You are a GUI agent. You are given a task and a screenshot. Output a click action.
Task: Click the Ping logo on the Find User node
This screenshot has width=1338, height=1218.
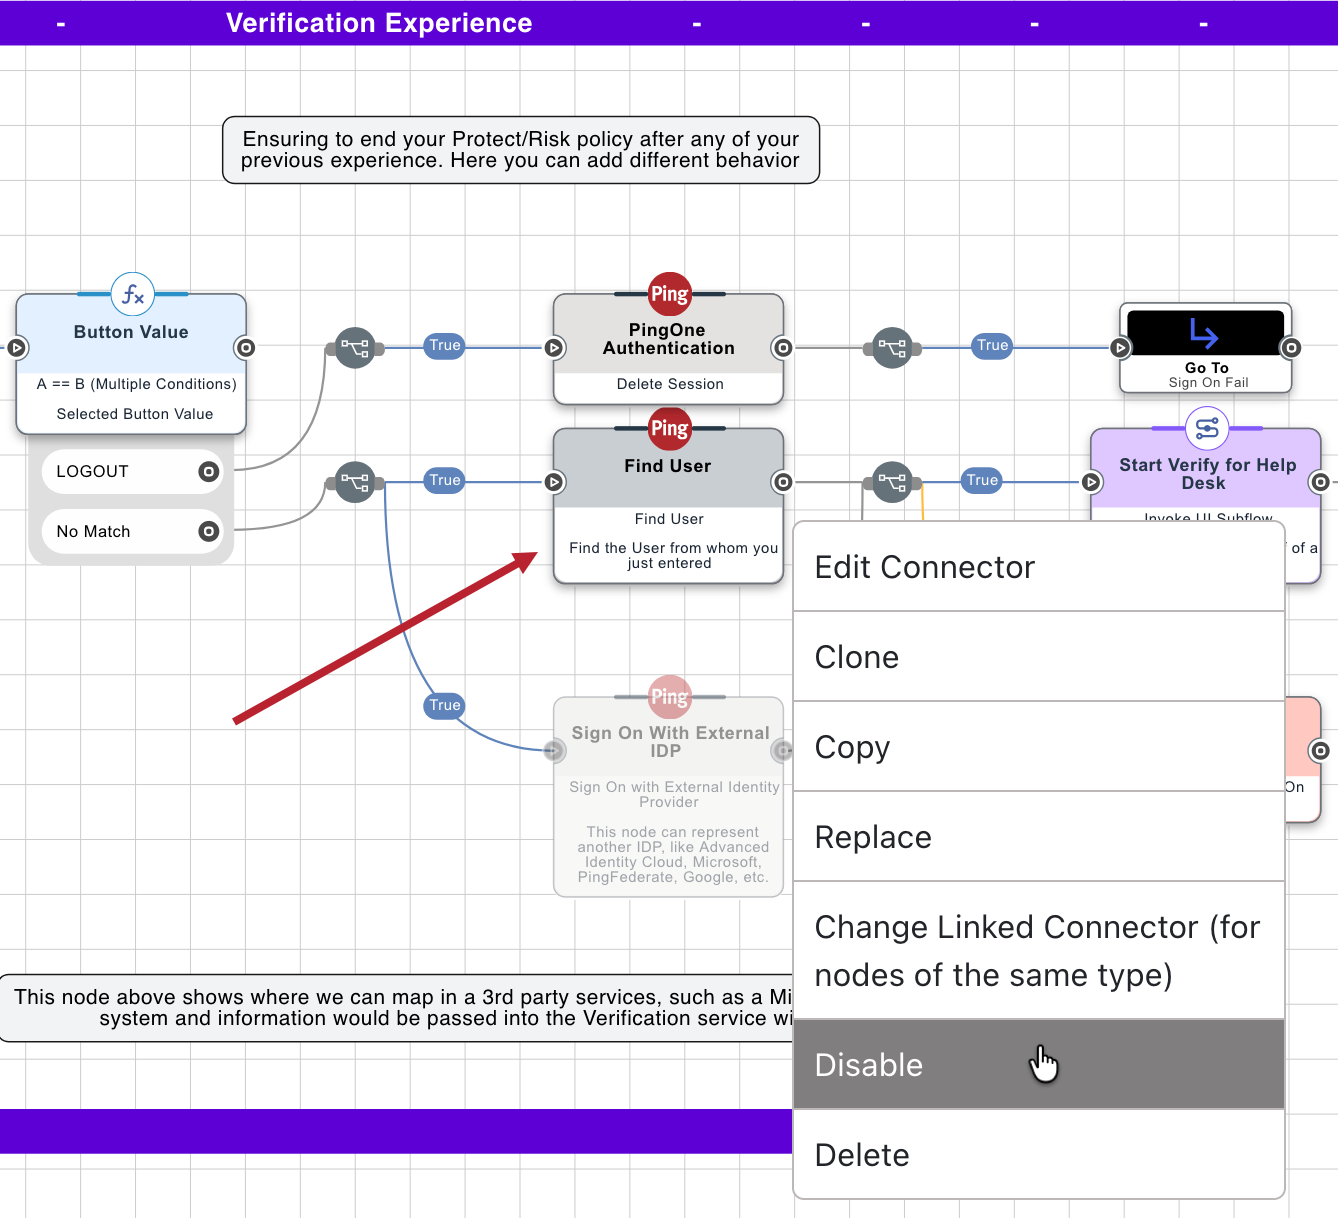[668, 429]
